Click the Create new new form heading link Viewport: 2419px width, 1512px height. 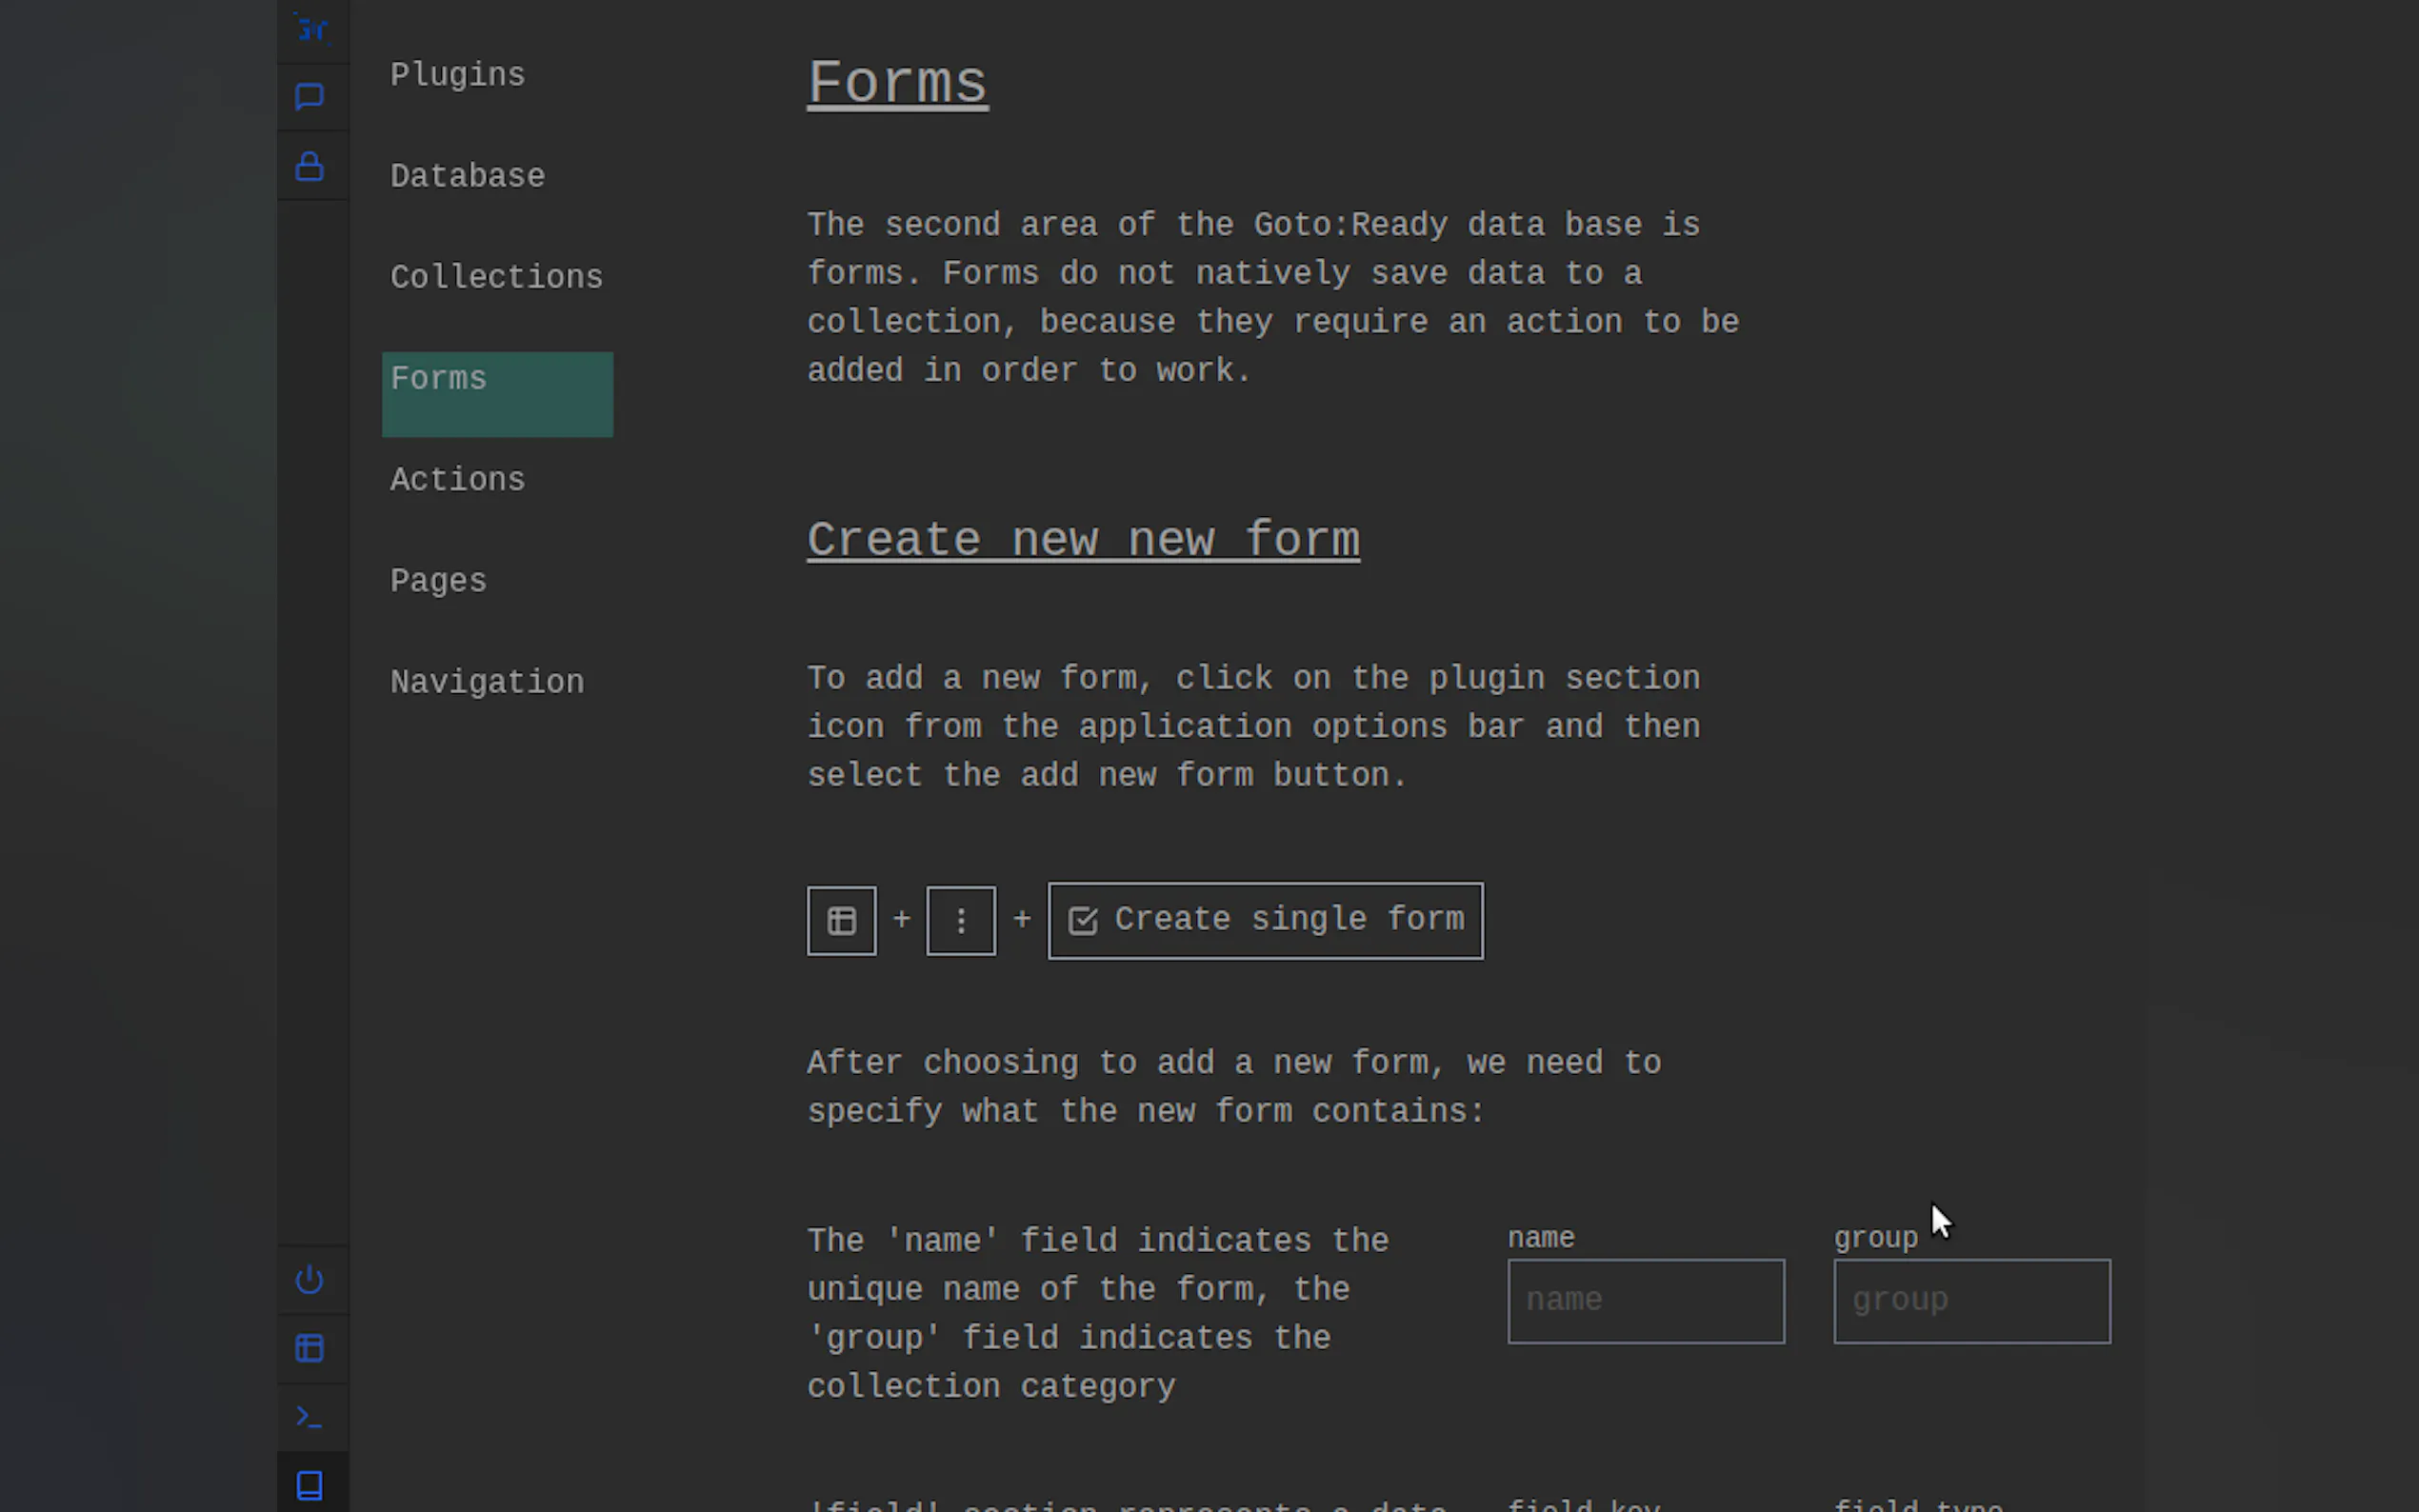(1082, 540)
